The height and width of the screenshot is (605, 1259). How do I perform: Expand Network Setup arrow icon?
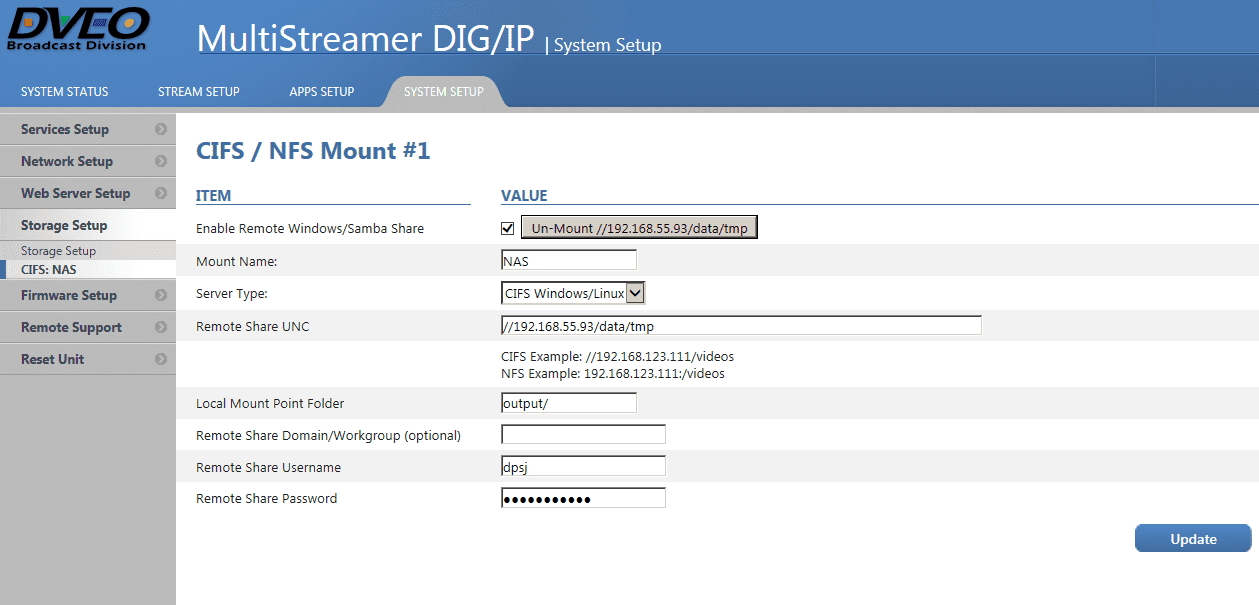point(161,161)
